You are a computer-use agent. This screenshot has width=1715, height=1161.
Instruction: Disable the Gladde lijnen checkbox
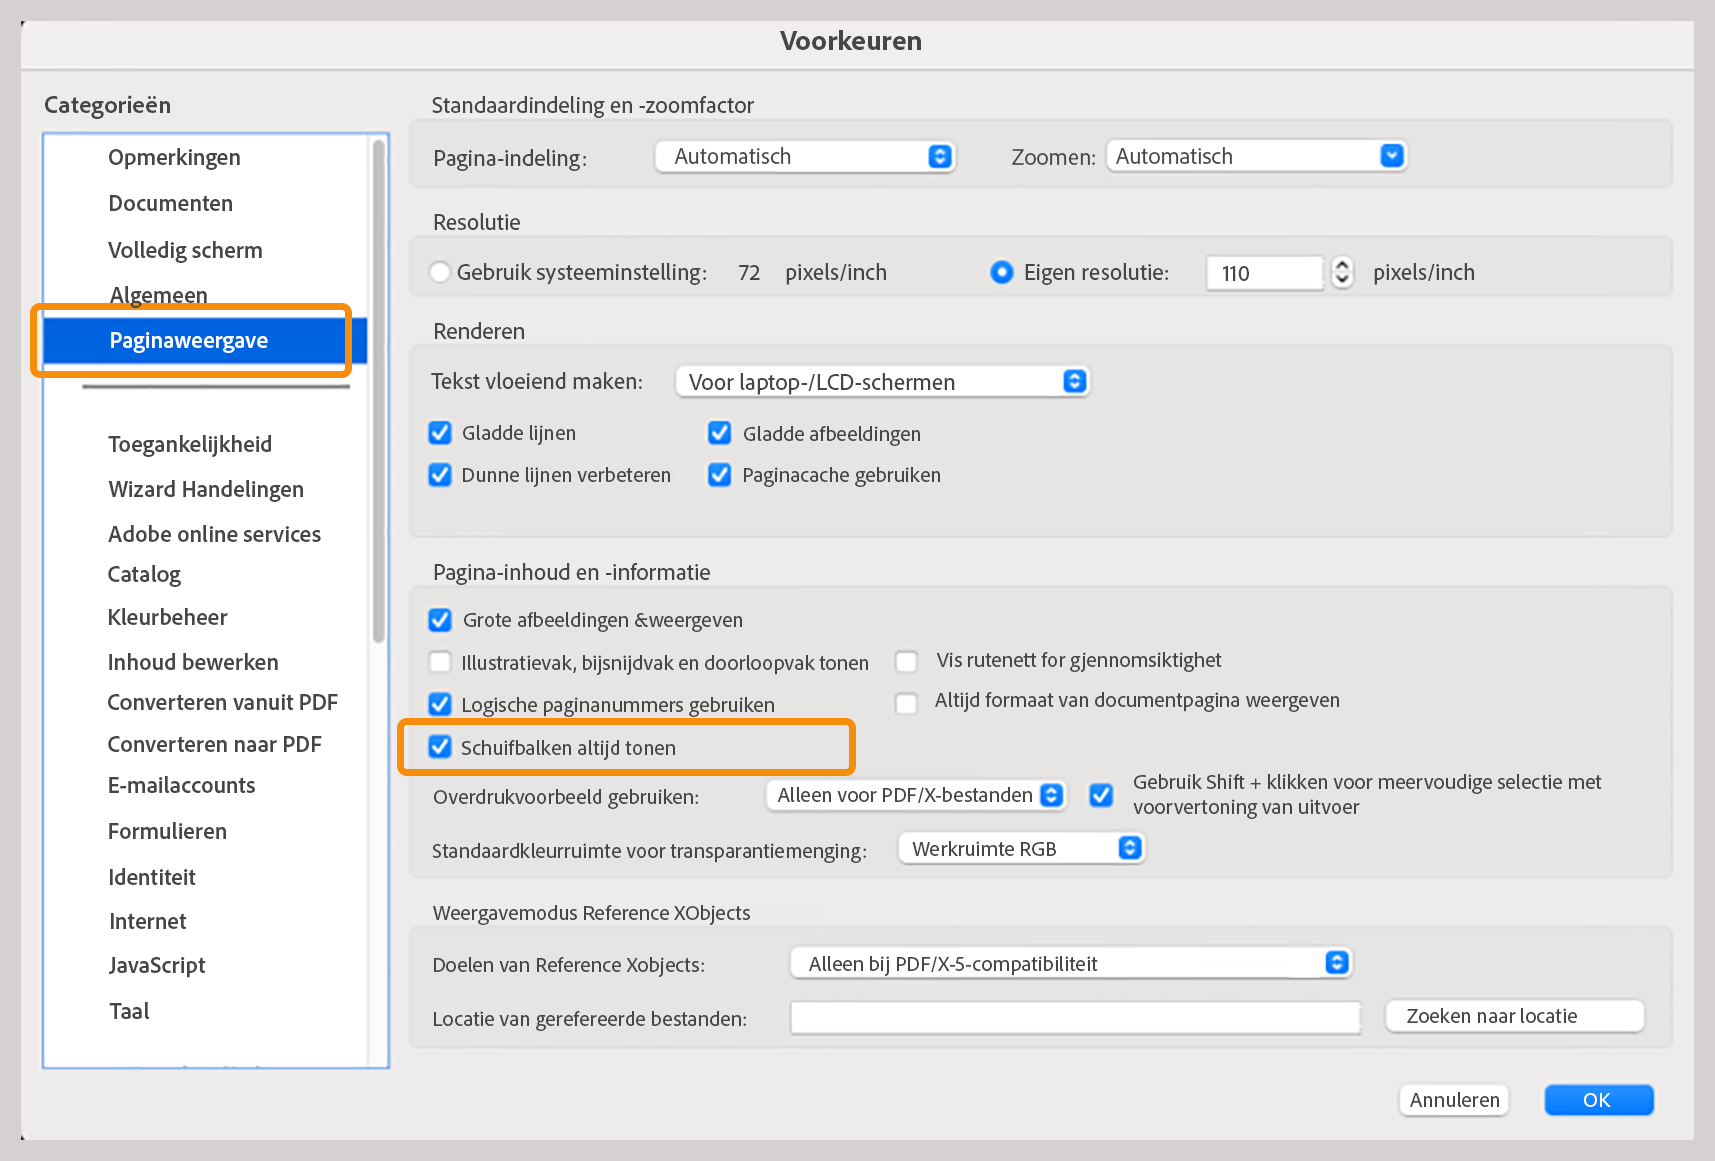click(x=440, y=432)
